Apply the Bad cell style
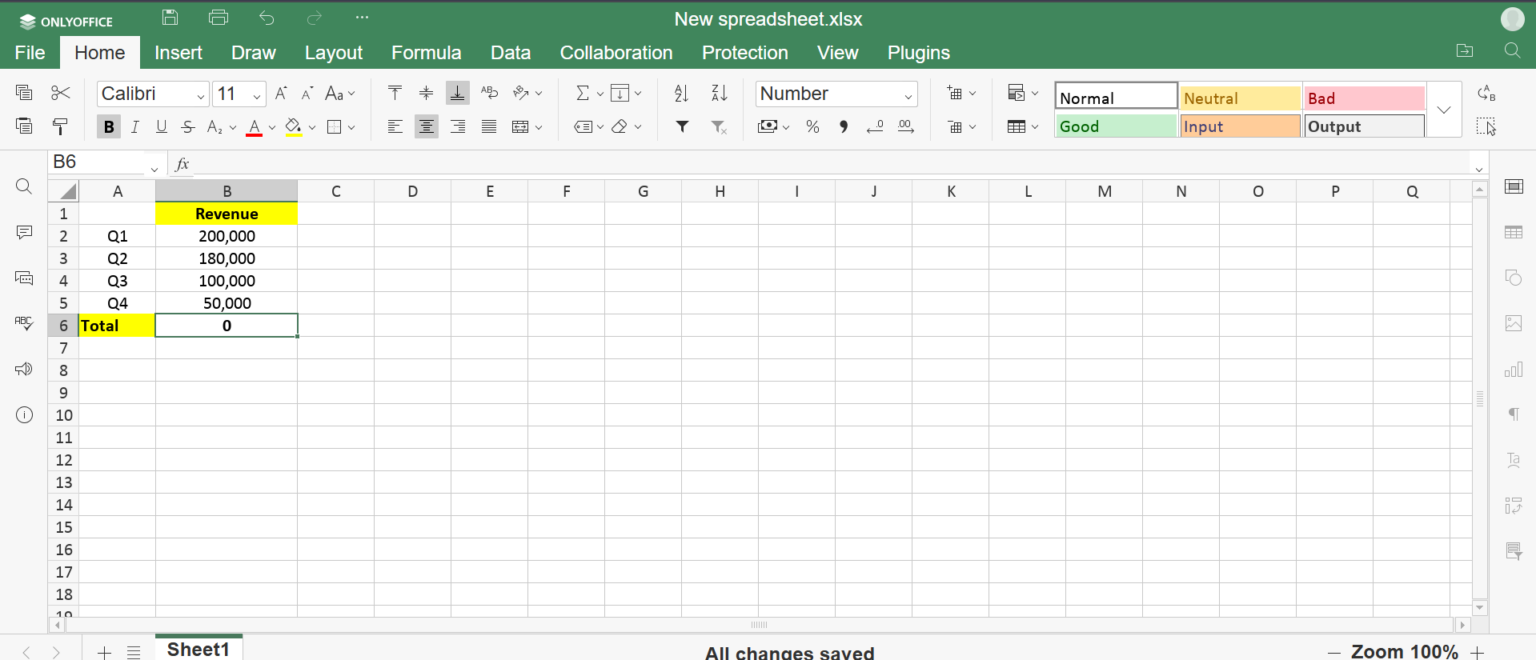 (1364, 98)
